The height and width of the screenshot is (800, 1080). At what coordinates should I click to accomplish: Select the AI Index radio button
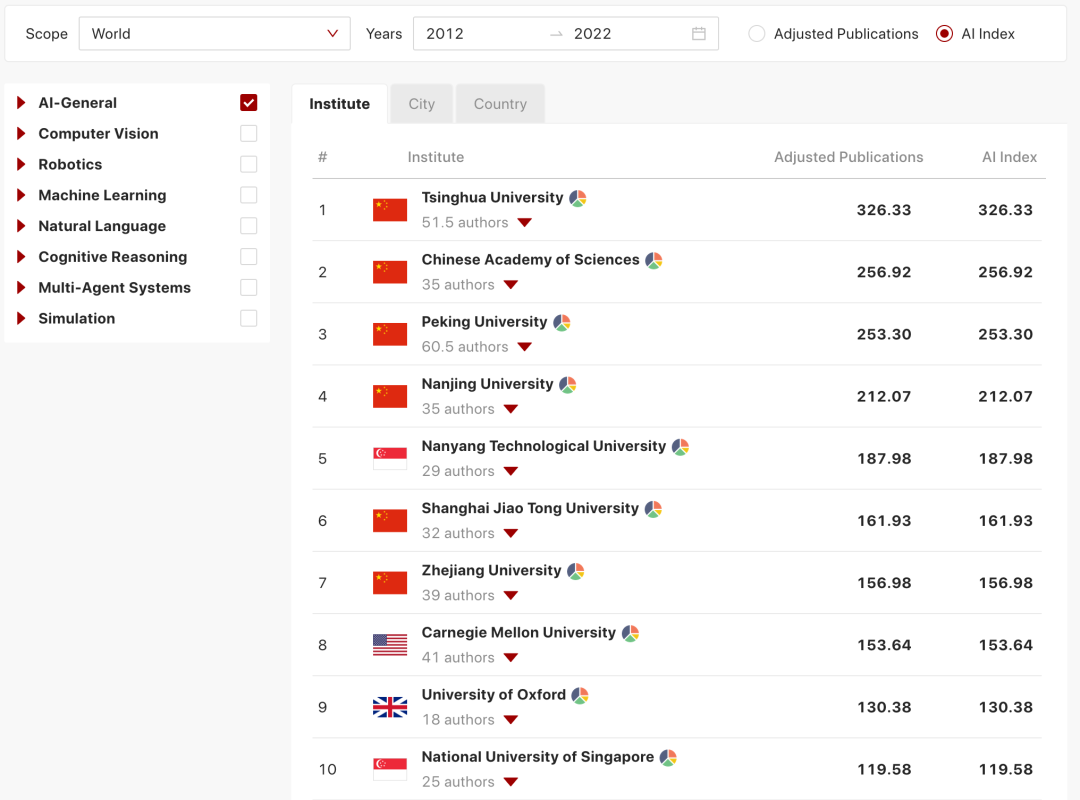[944, 34]
